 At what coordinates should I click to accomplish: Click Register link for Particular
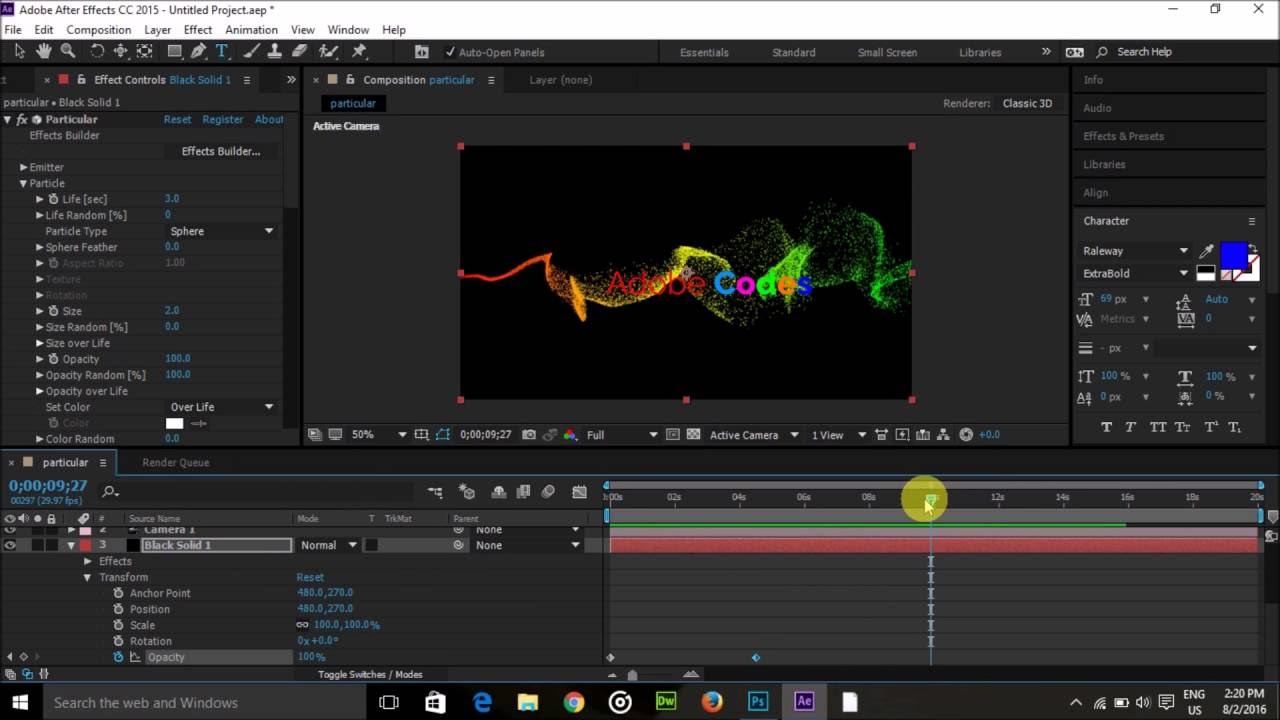[x=222, y=119]
